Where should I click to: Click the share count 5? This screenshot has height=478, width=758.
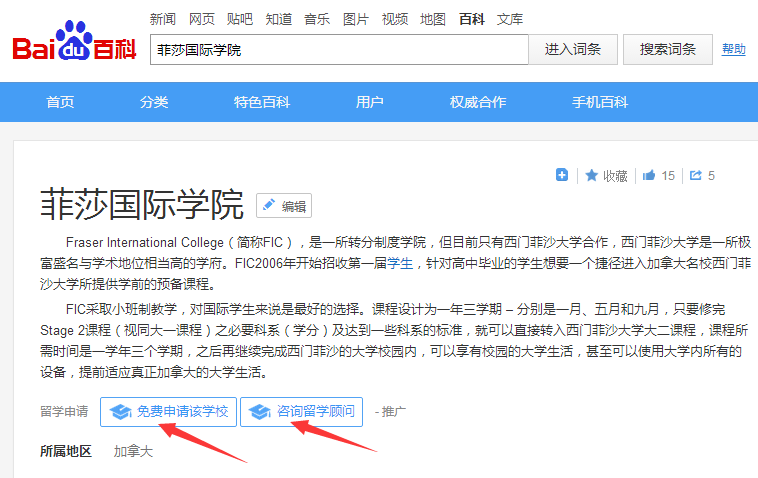coord(711,176)
